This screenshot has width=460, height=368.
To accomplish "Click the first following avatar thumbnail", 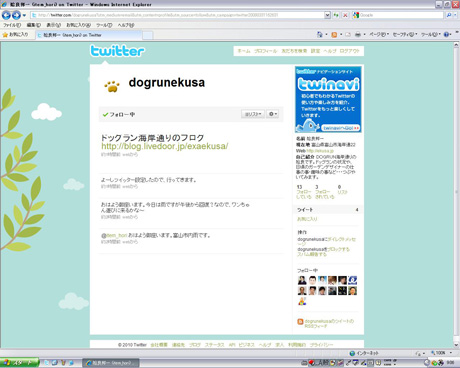I will point(302,280).
